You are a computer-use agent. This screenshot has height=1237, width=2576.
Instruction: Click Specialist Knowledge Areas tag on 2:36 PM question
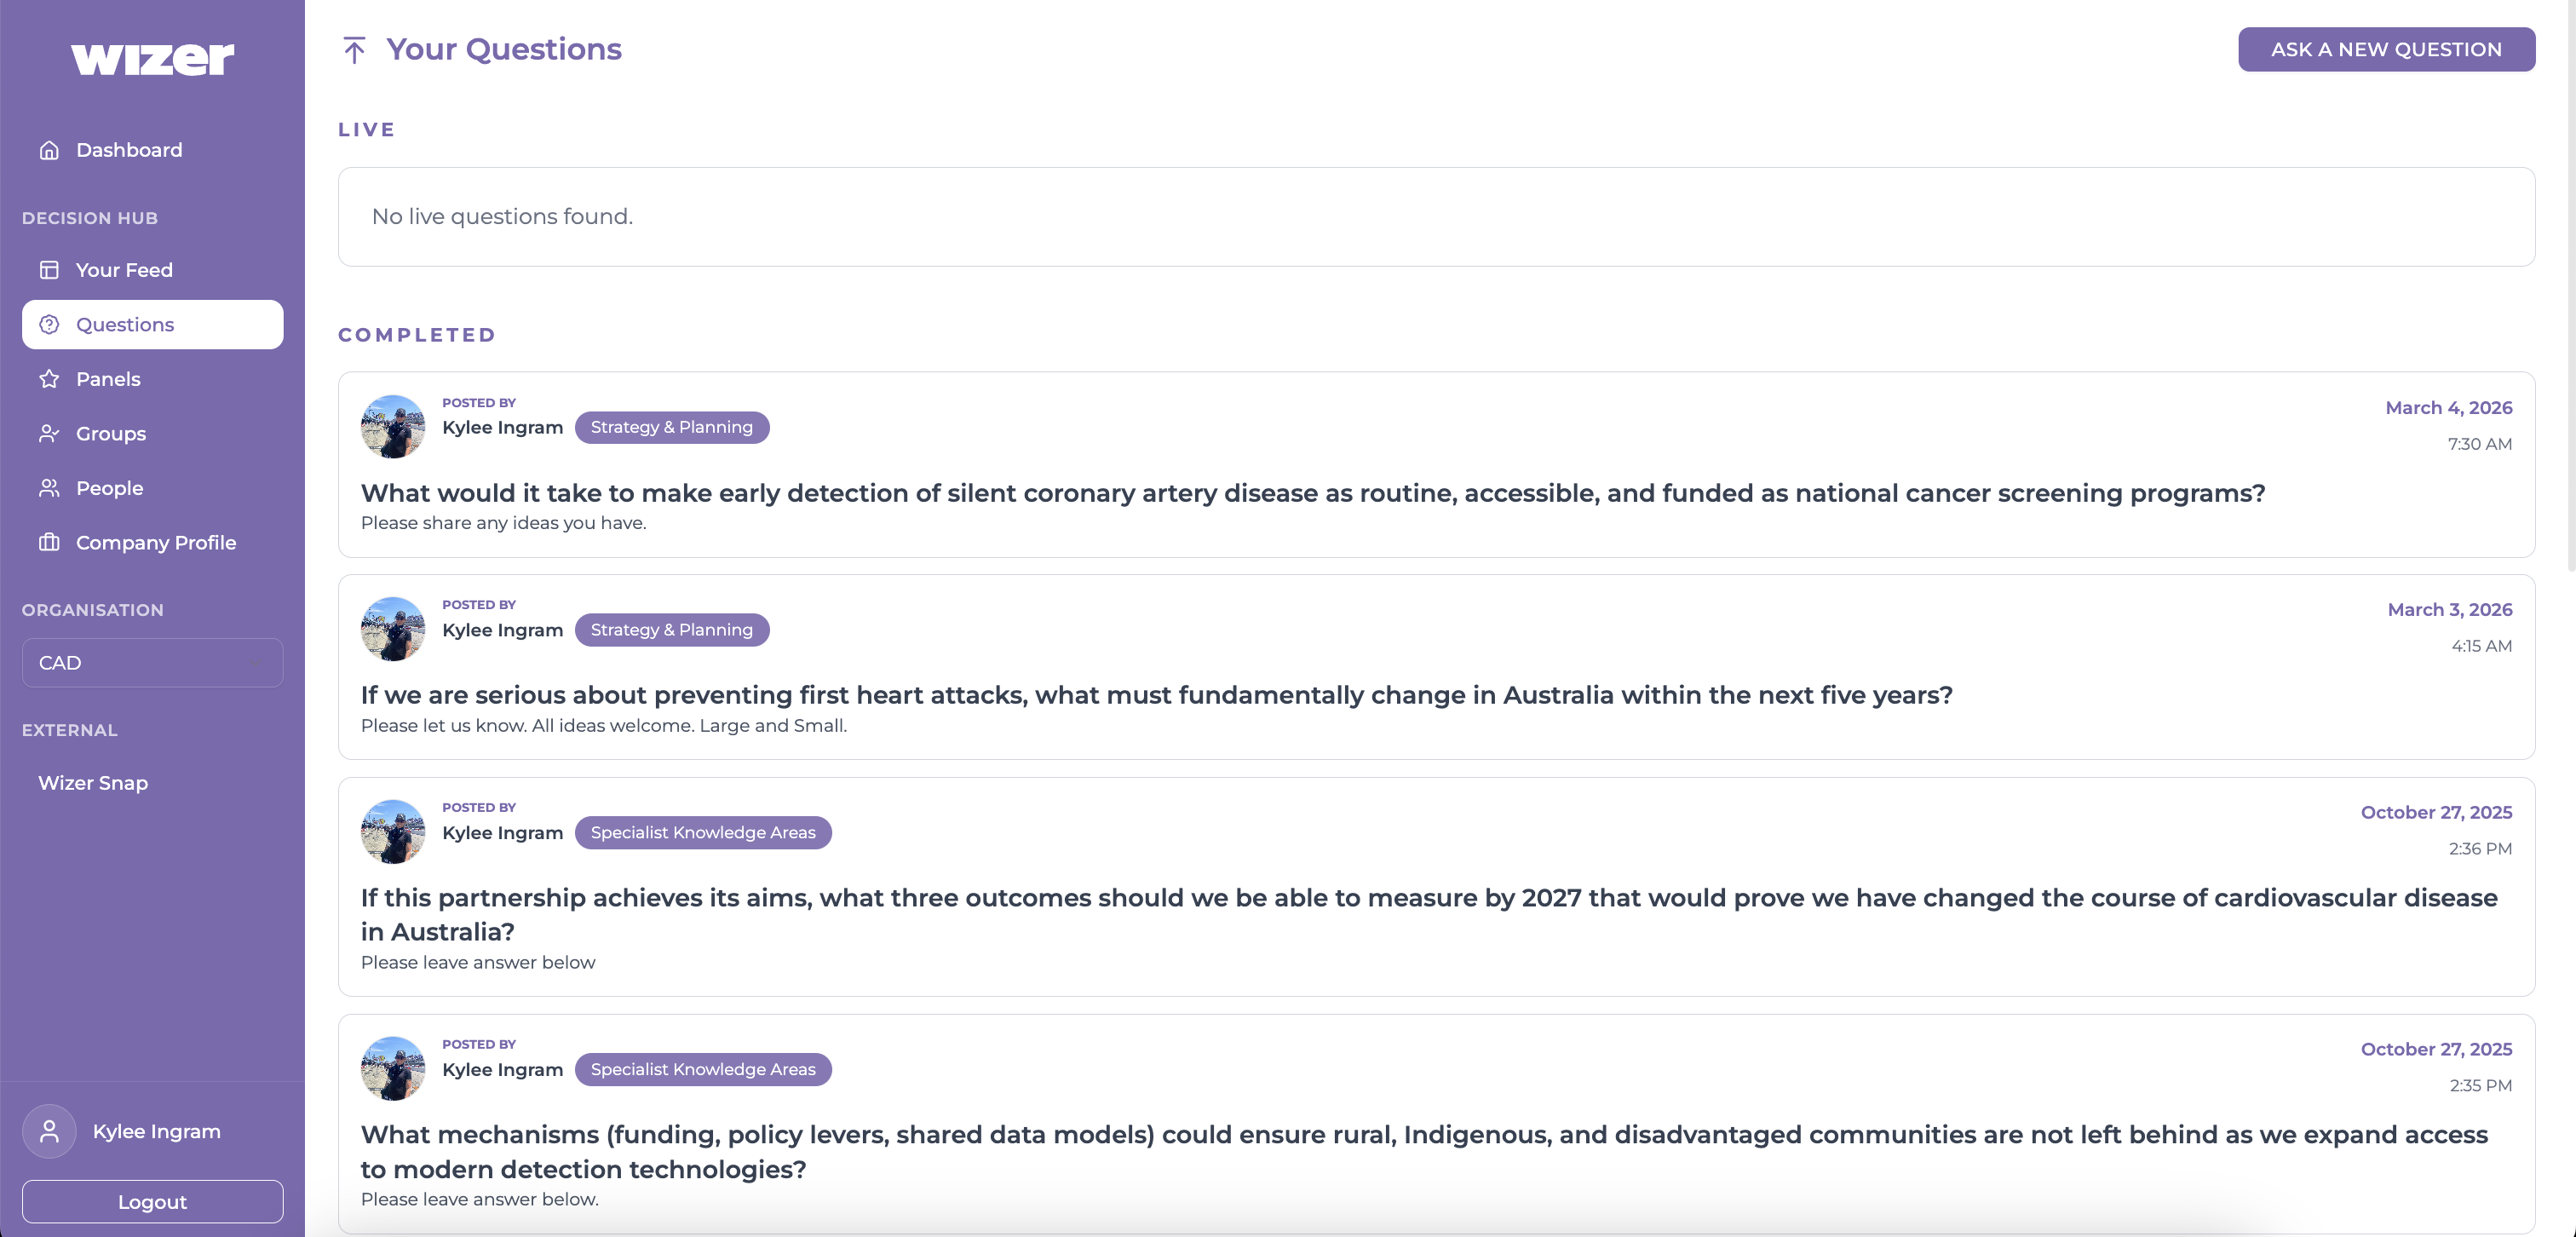[702, 832]
